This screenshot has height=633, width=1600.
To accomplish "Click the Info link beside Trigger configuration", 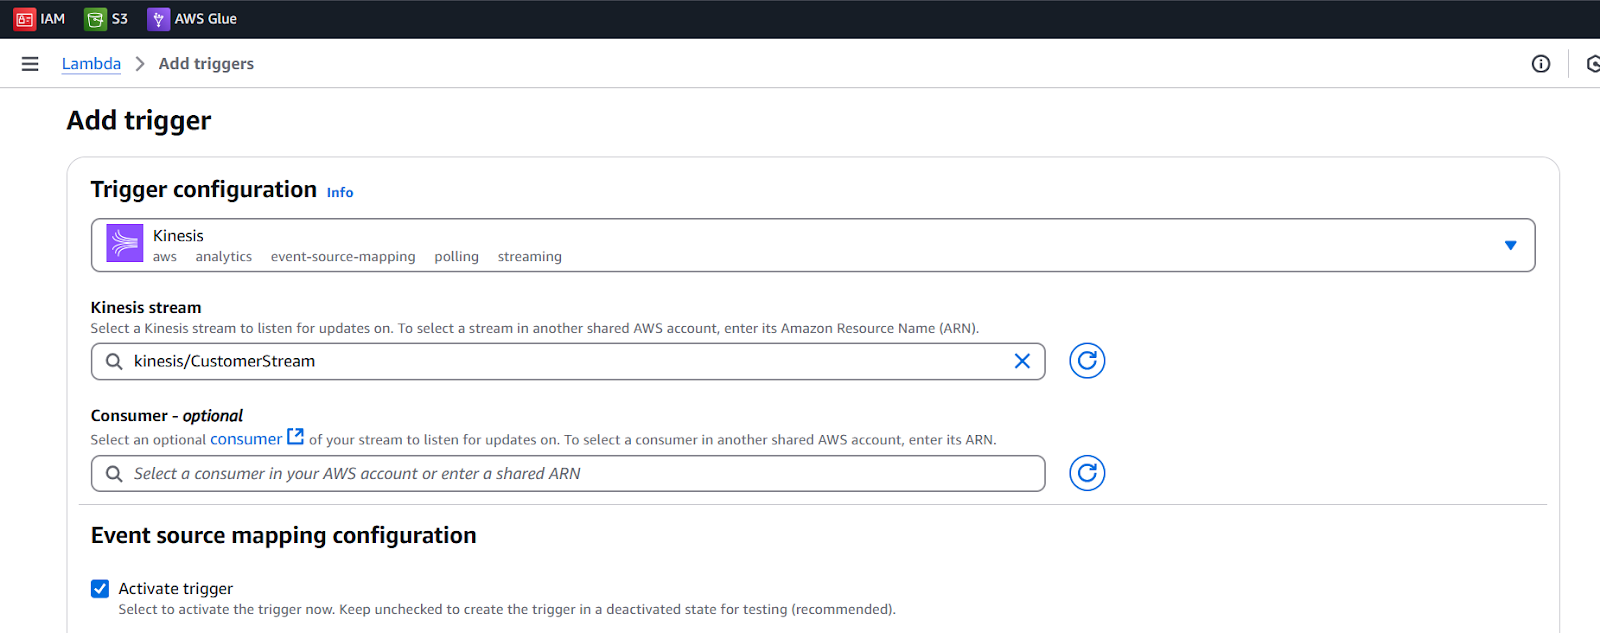I will pyautogui.click(x=340, y=192).
